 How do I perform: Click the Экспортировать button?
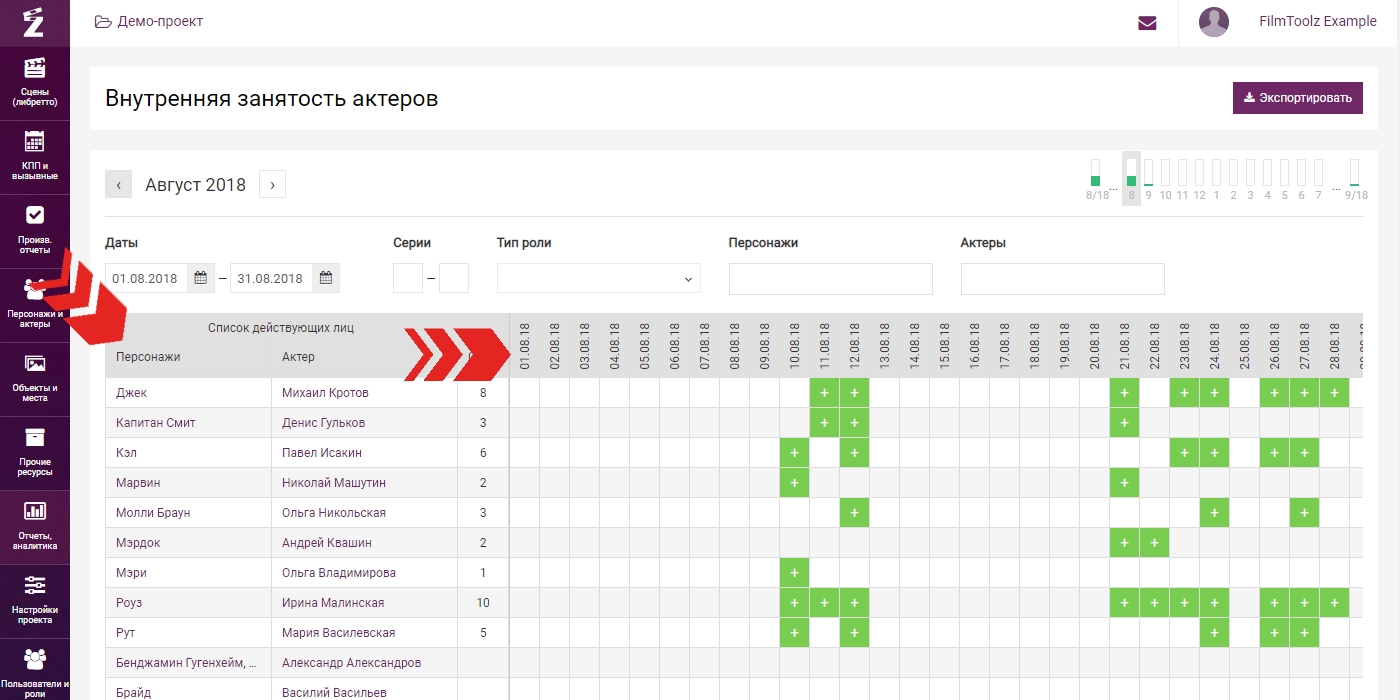(x=1297, y=98)
